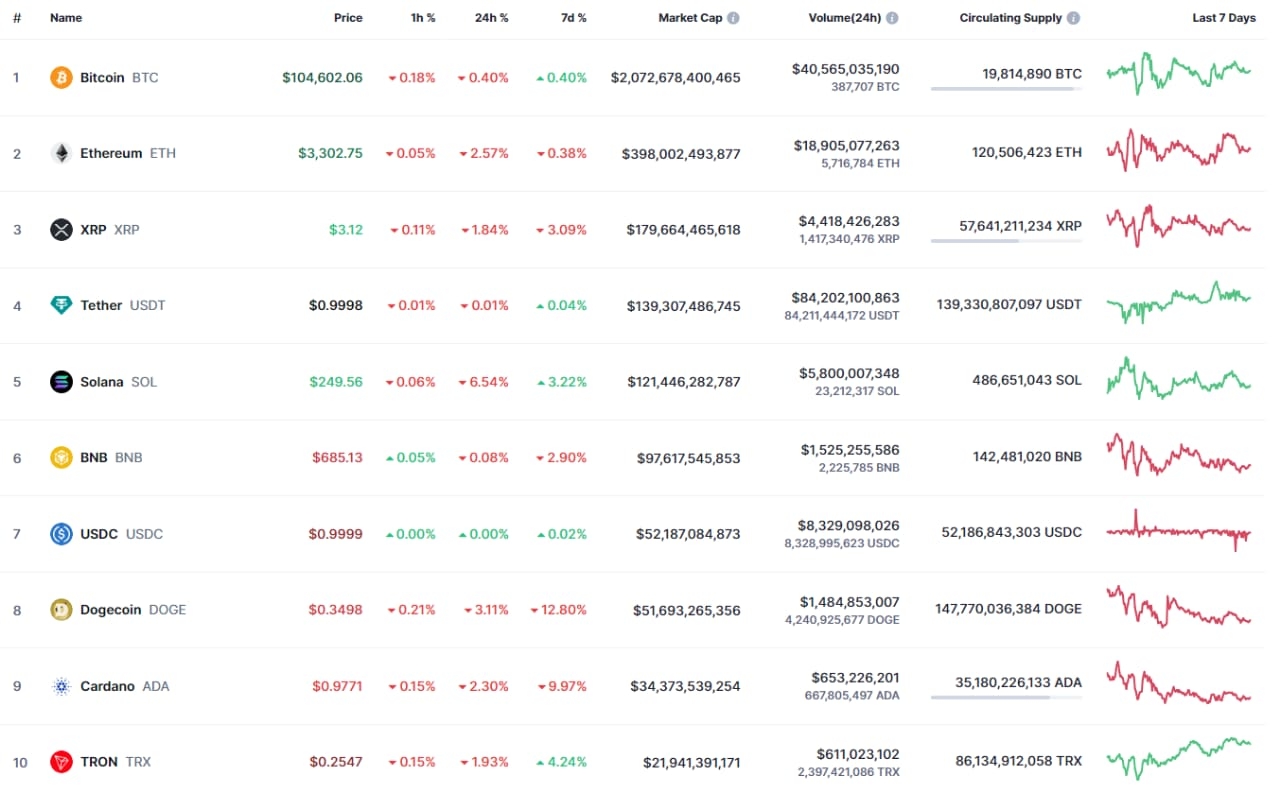Click the Ethereum diamond logo icon
Image resolution: width=1280 pixels, height=792 pixels.
coord(62,153)
